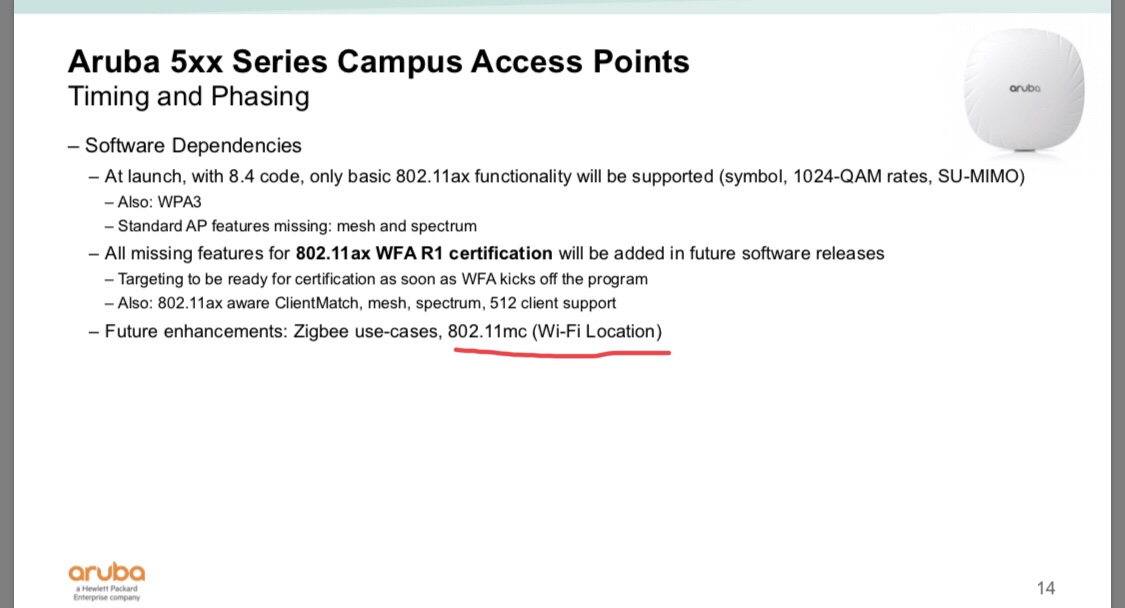Click the teal header bar atop the slide
Screen dimensions: 1125x608
562,6
